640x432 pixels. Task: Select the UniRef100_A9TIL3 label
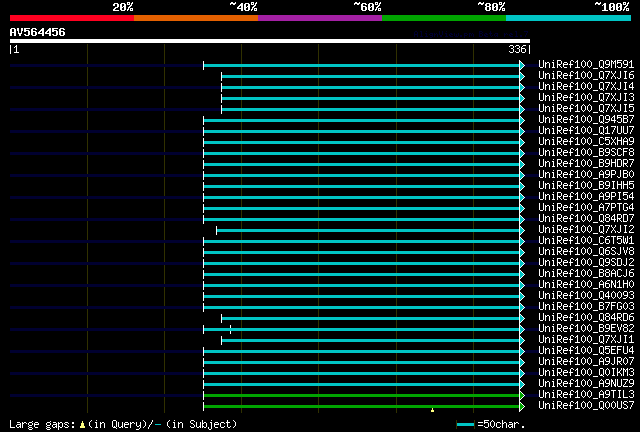click(586, 395)
